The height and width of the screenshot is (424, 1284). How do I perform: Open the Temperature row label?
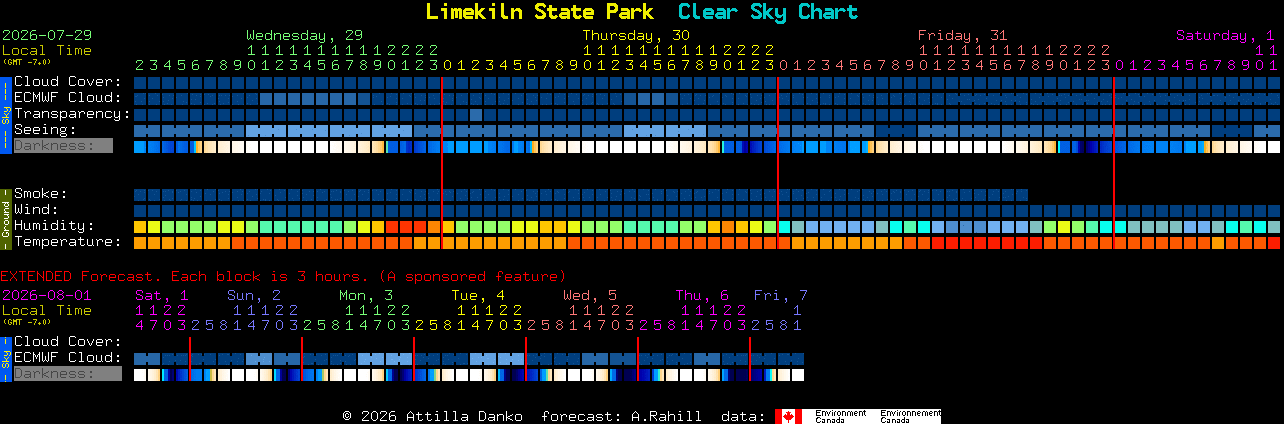(x=68, y=242)
